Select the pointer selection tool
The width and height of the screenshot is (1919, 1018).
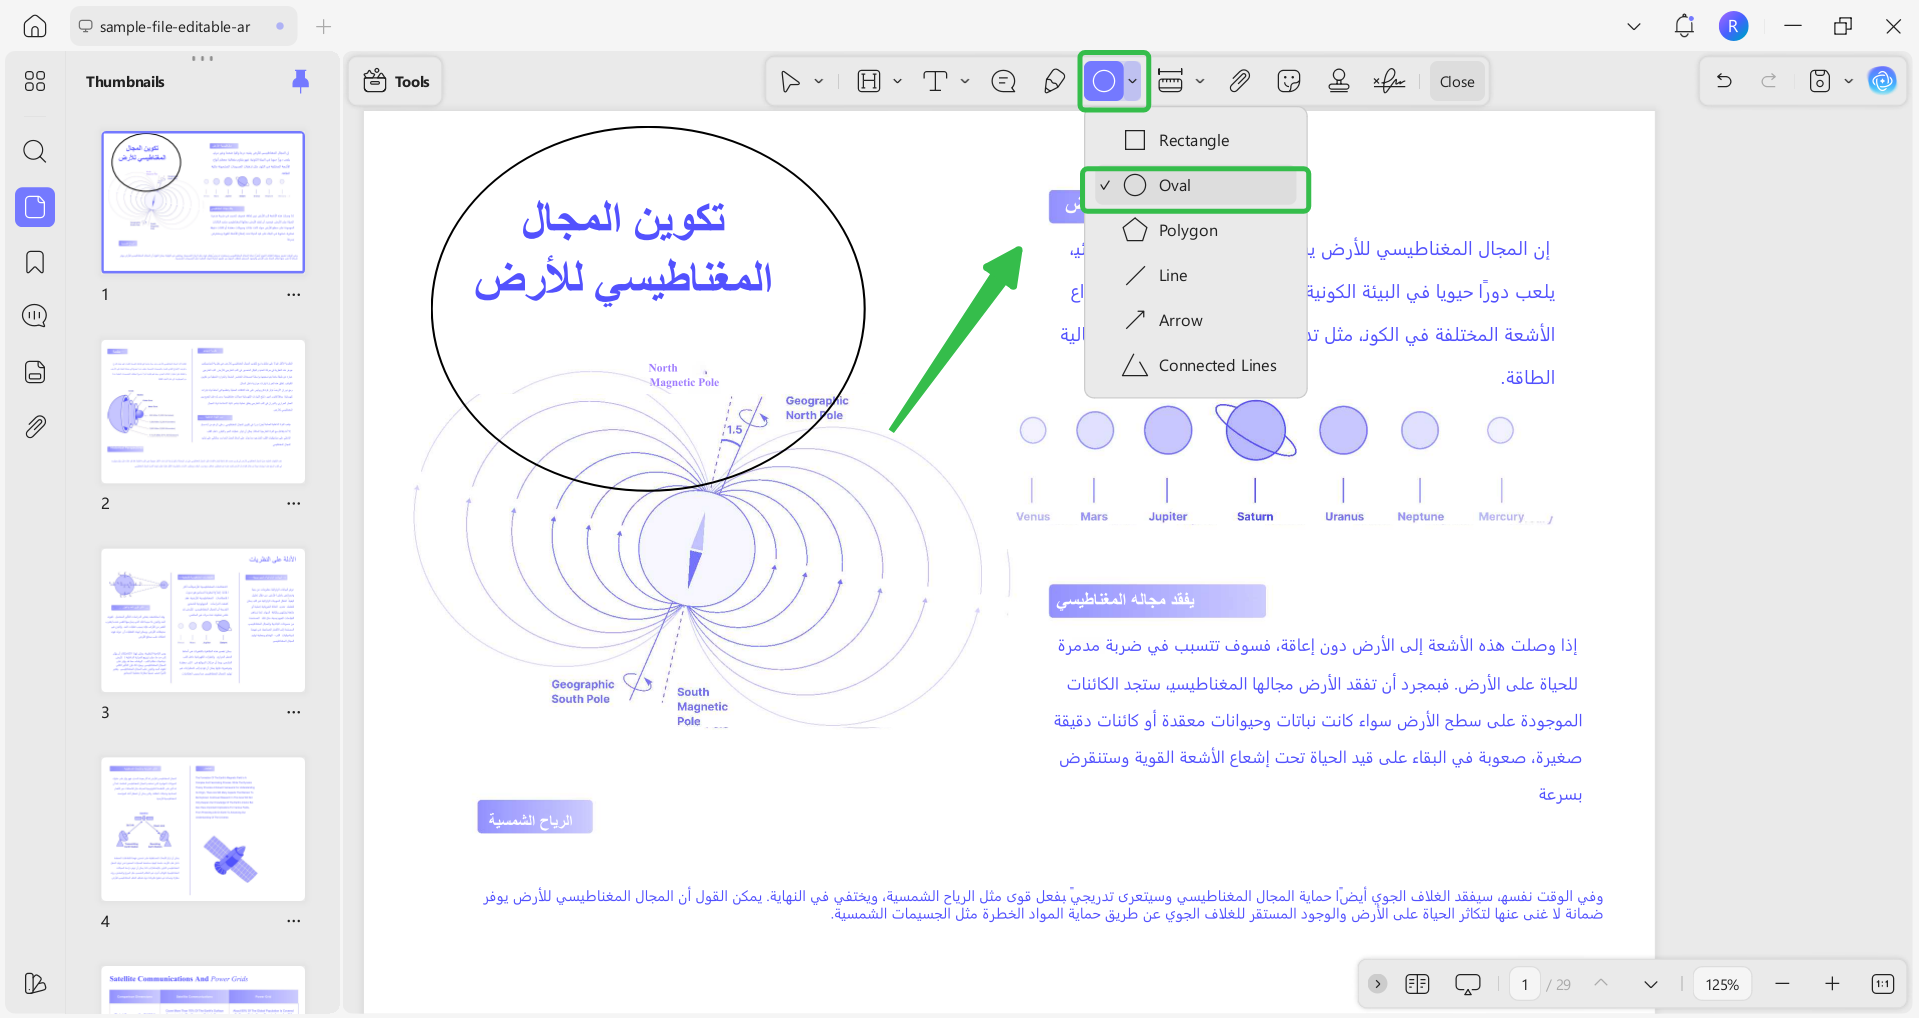pyautogui.click(x=790, y=82)
